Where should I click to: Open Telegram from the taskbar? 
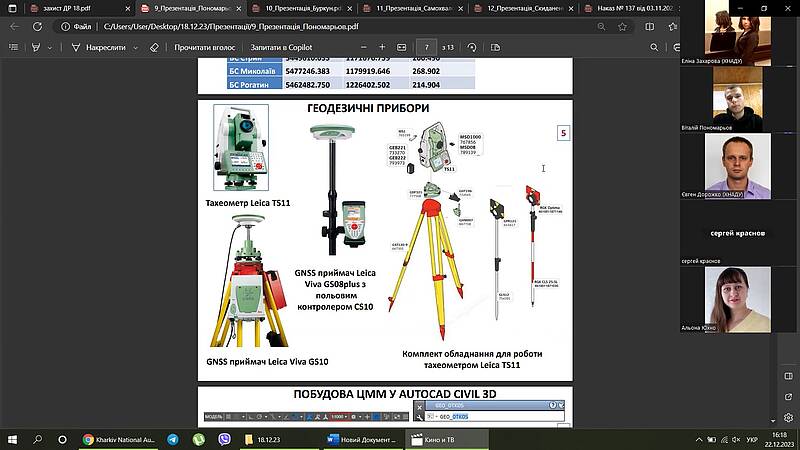click(173, 439)
